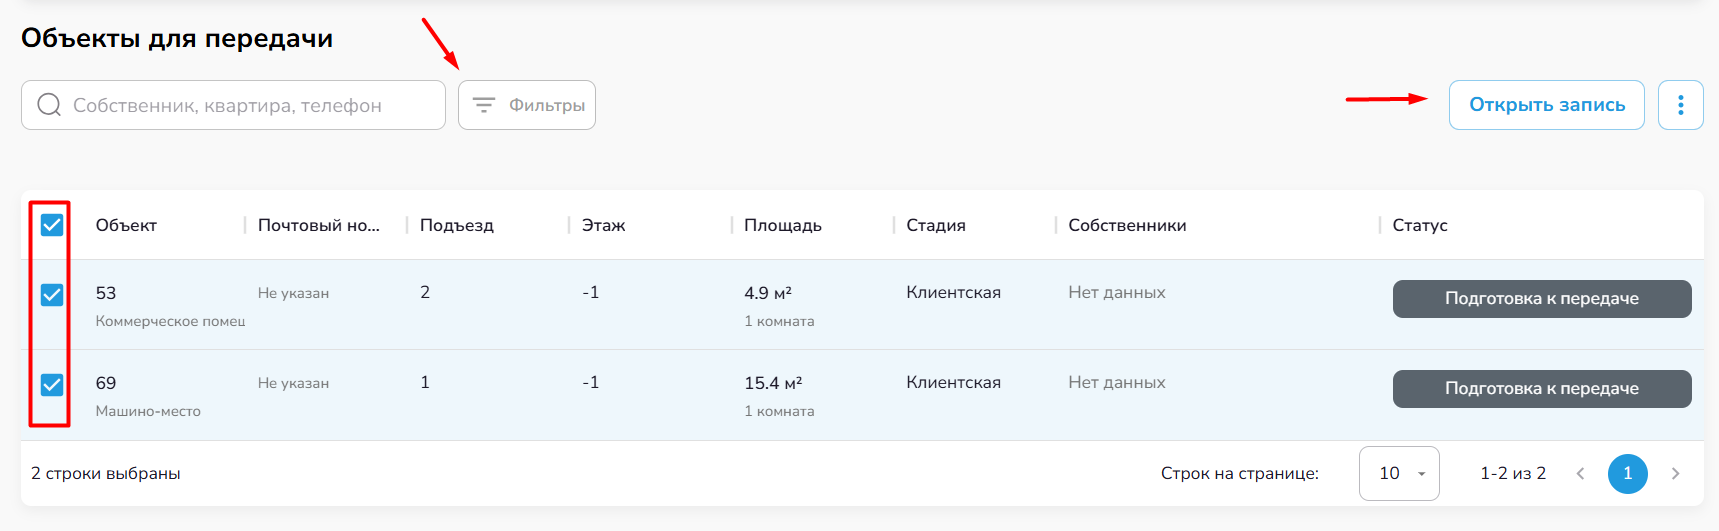1719x531 pixels.
Task: Open the three-dot more options menu
Action: pyautogui.click(x=1680, y=105)
